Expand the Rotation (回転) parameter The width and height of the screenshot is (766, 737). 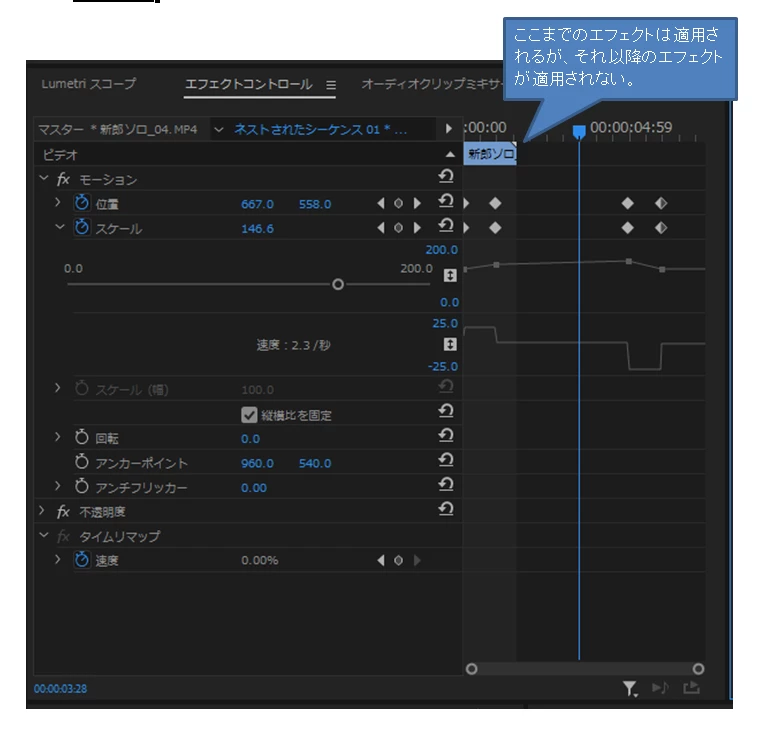[x=58, y=437]
